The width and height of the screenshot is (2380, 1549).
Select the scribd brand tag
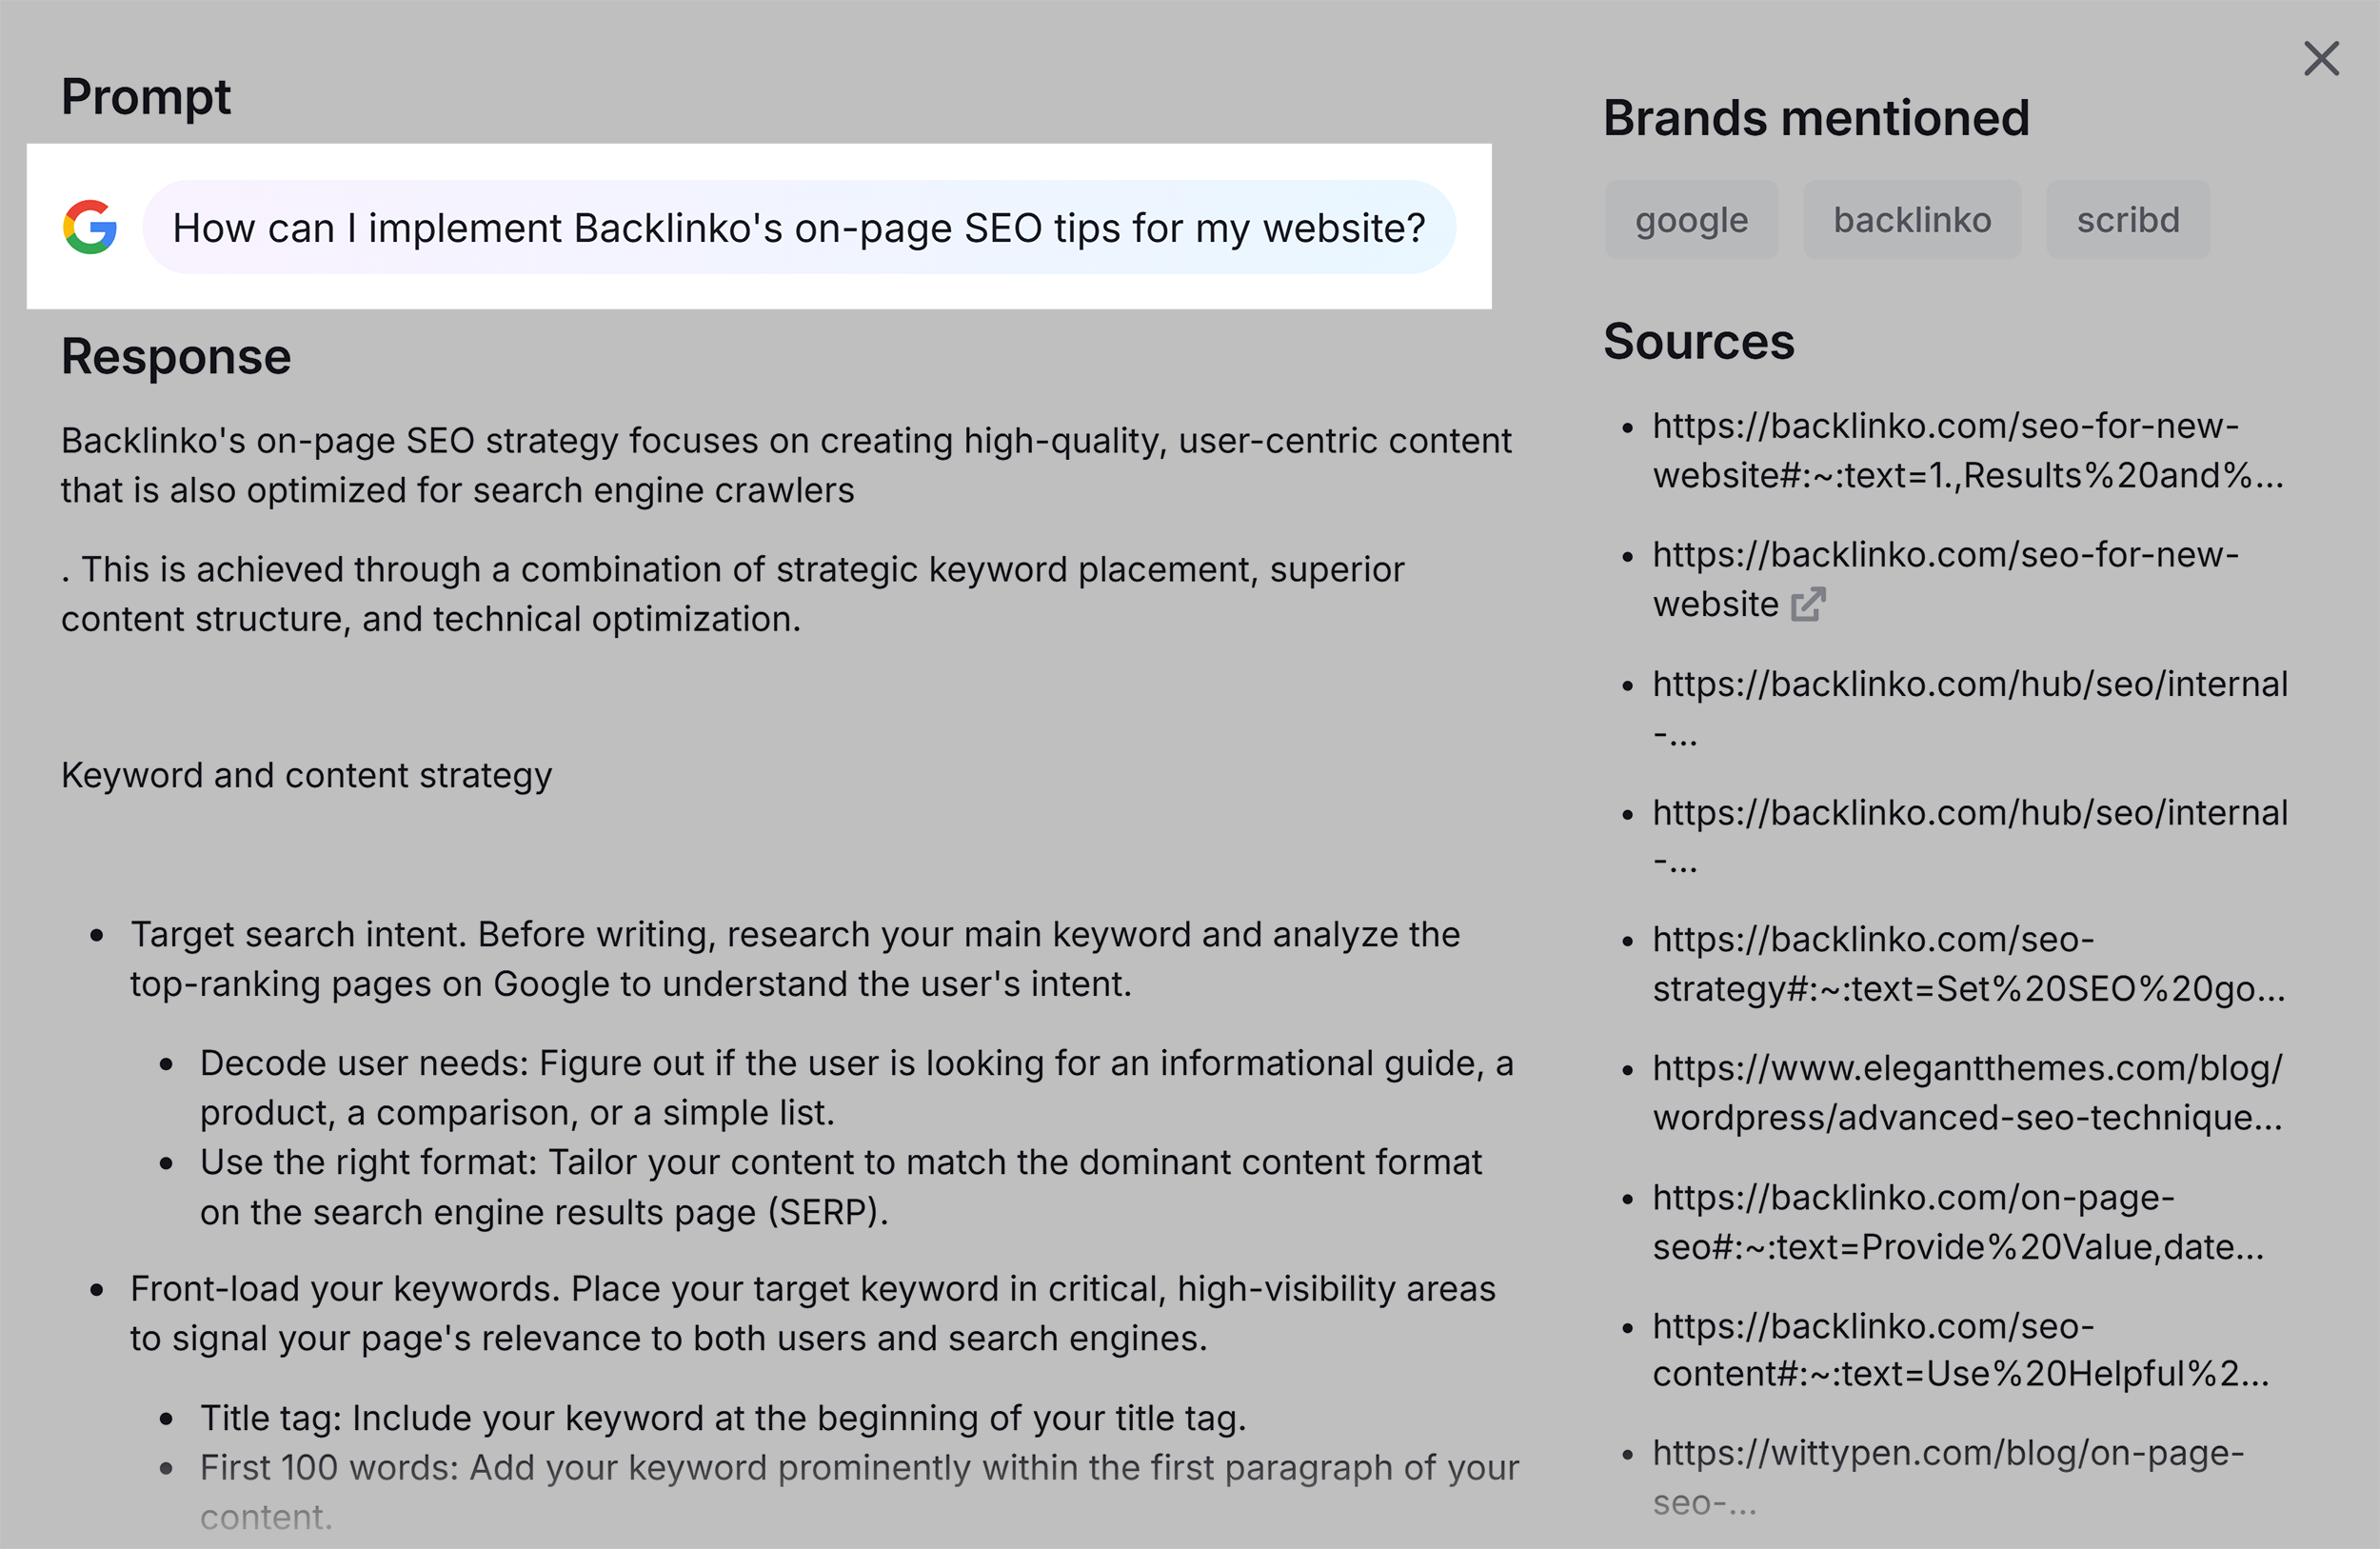[2127, 219]
